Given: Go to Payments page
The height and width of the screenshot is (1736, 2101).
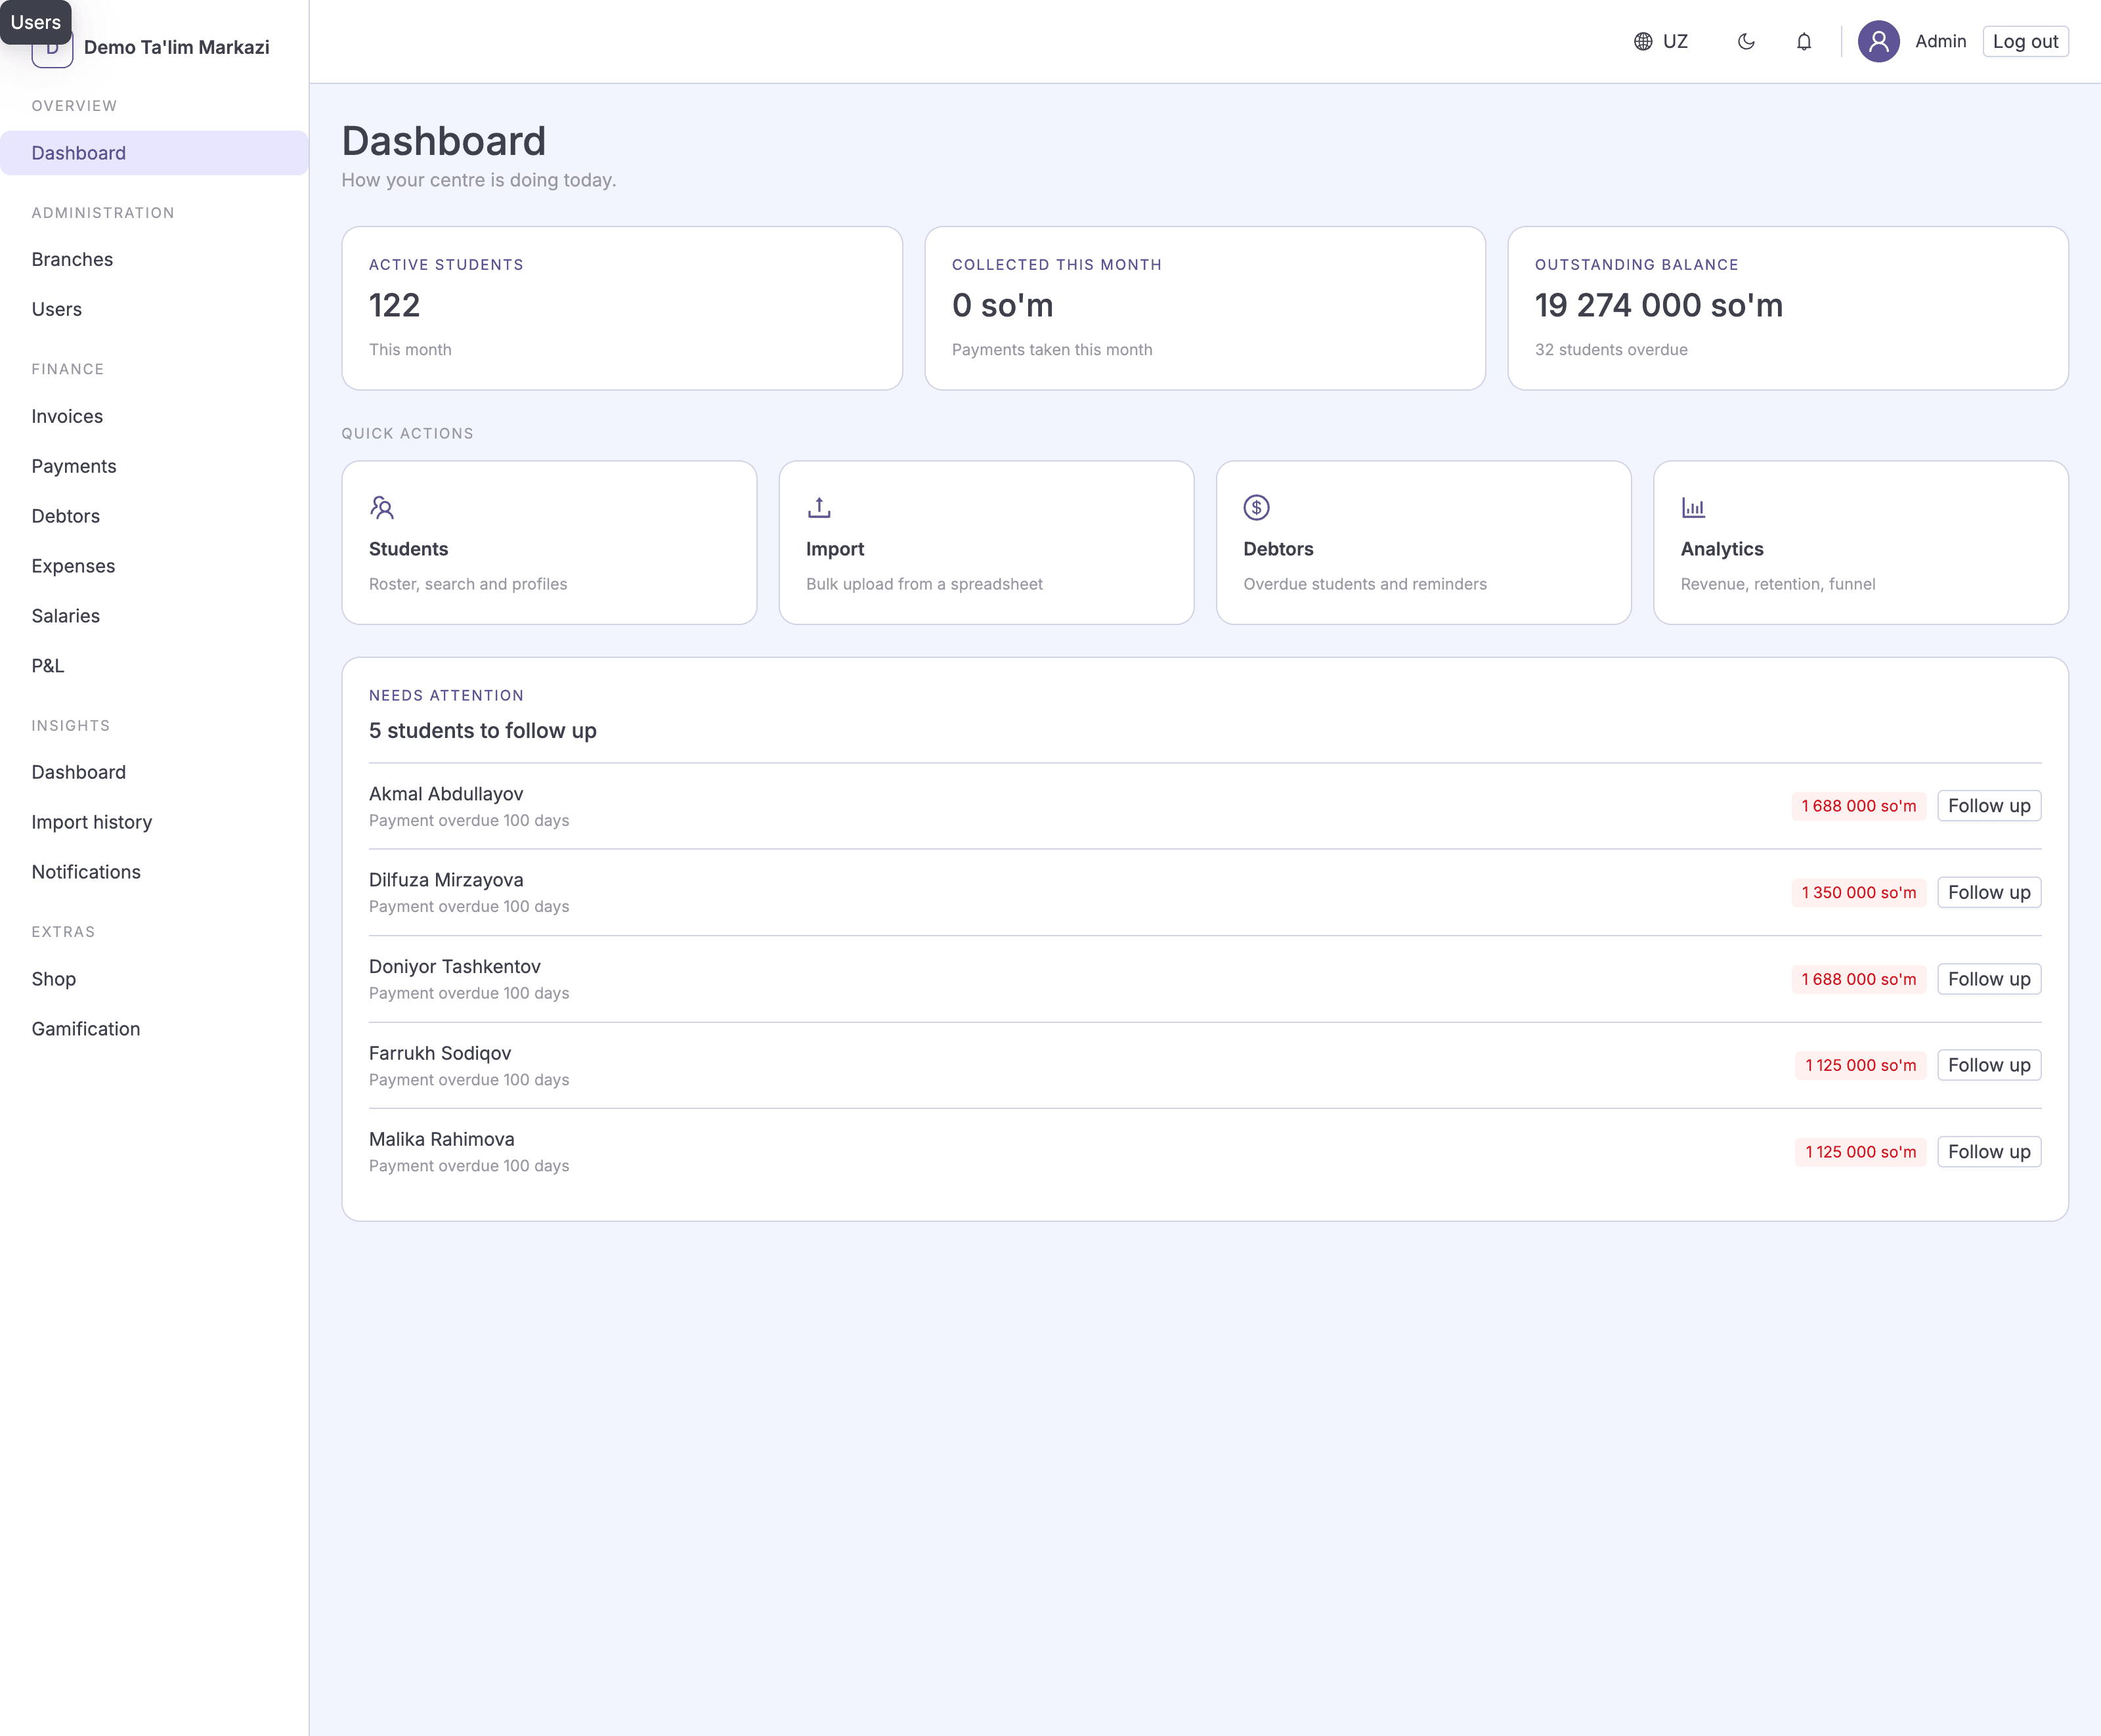Looking at the screenshot, I should pyautogui.click(x=154, y=466).
